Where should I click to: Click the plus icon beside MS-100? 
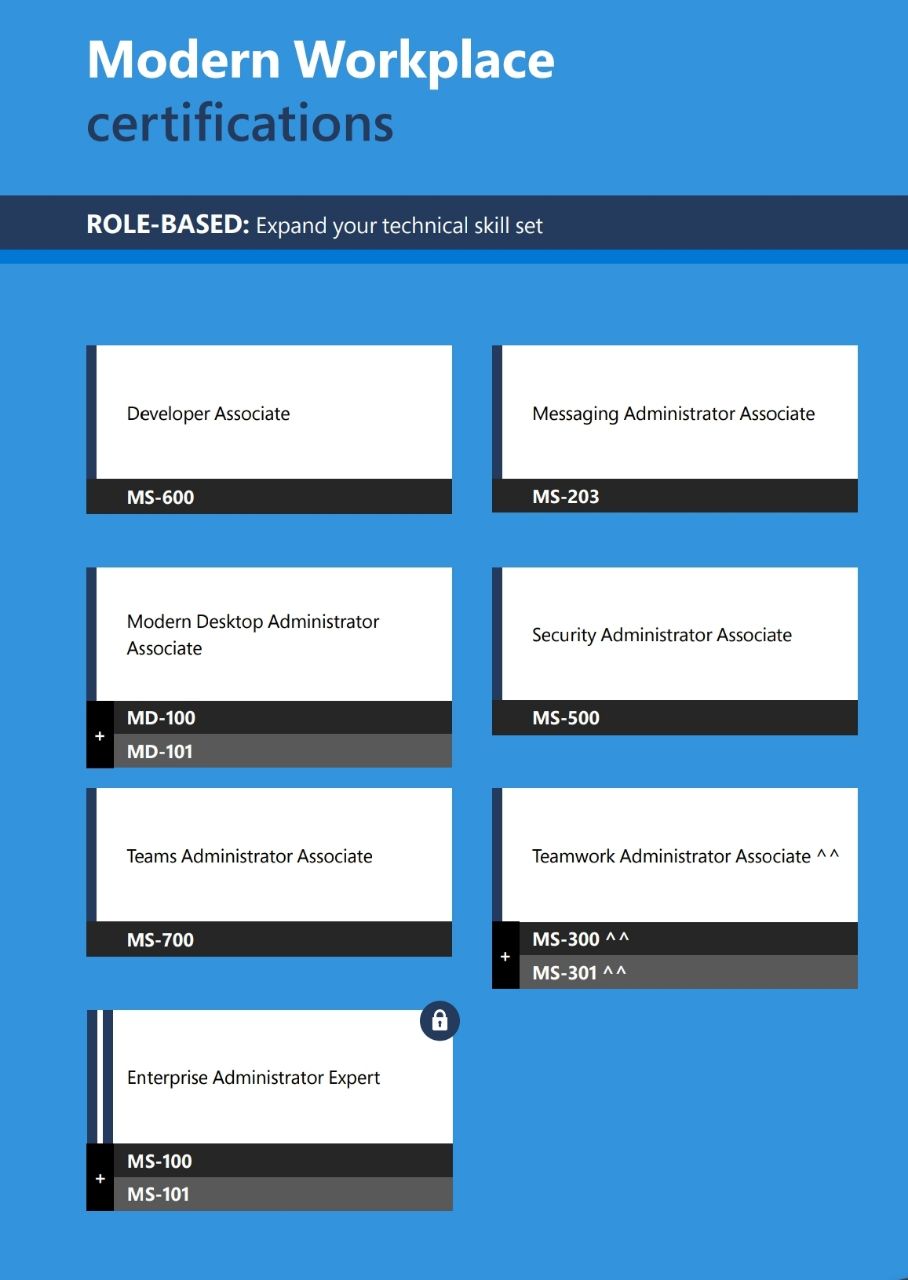click(100, 1178)
